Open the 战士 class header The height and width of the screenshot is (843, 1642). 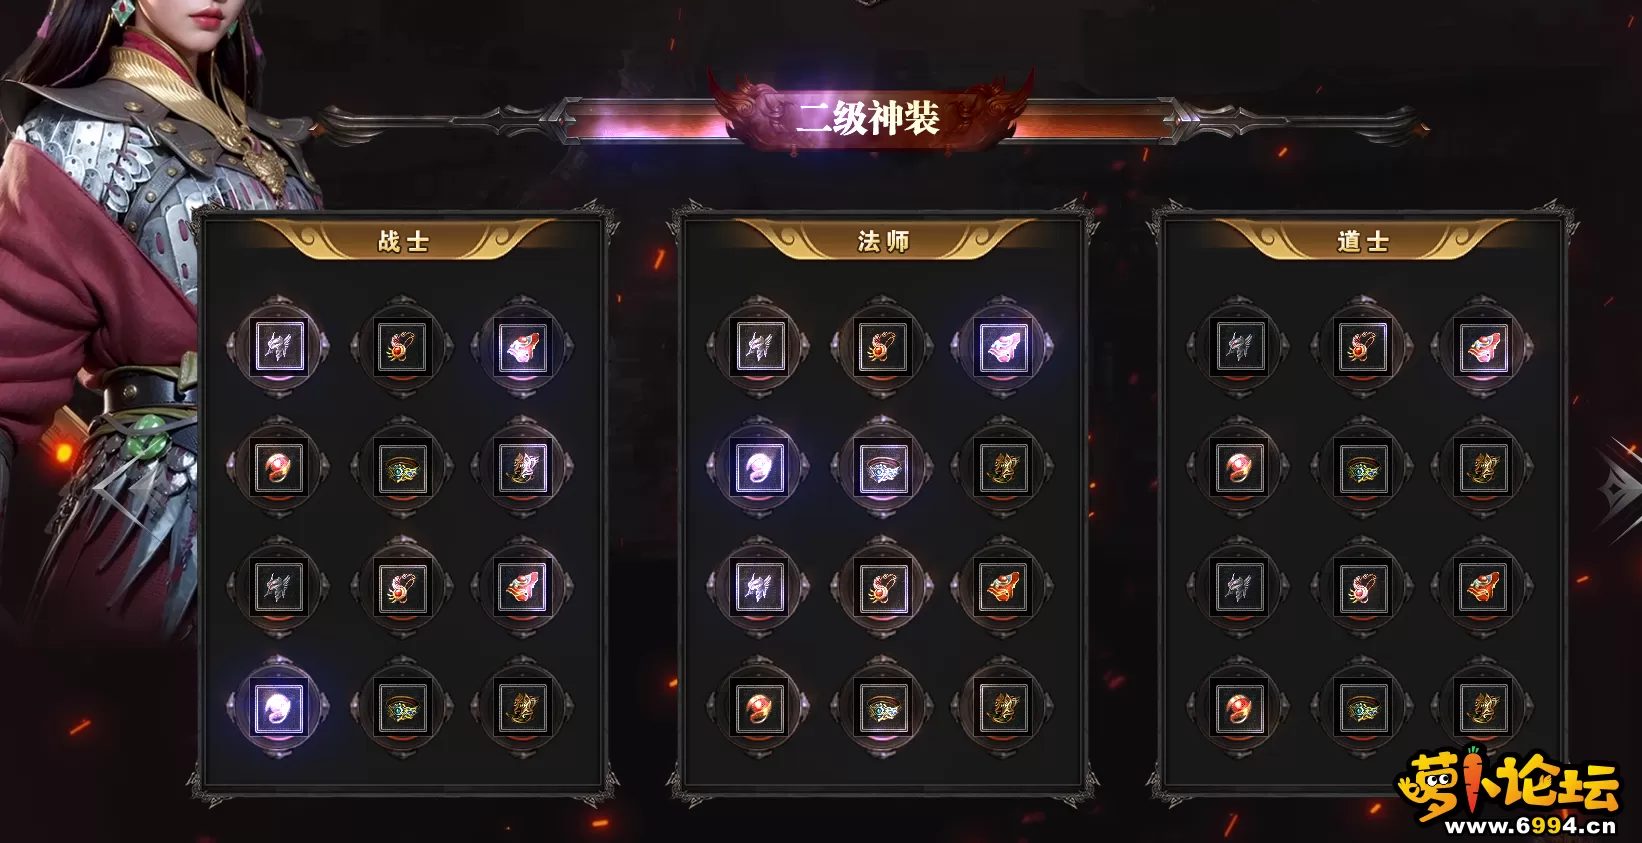coord(403,241)
